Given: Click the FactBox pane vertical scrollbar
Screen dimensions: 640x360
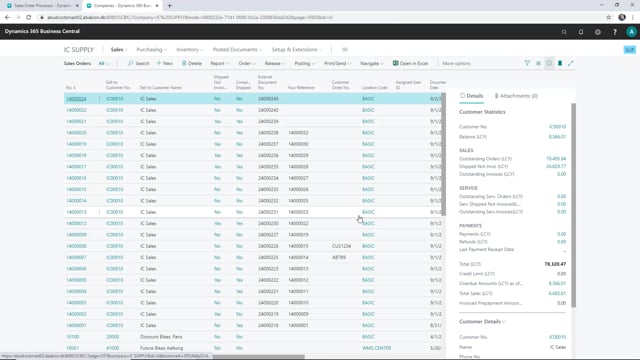Looking at the screenshot, I should pos(573,204).
